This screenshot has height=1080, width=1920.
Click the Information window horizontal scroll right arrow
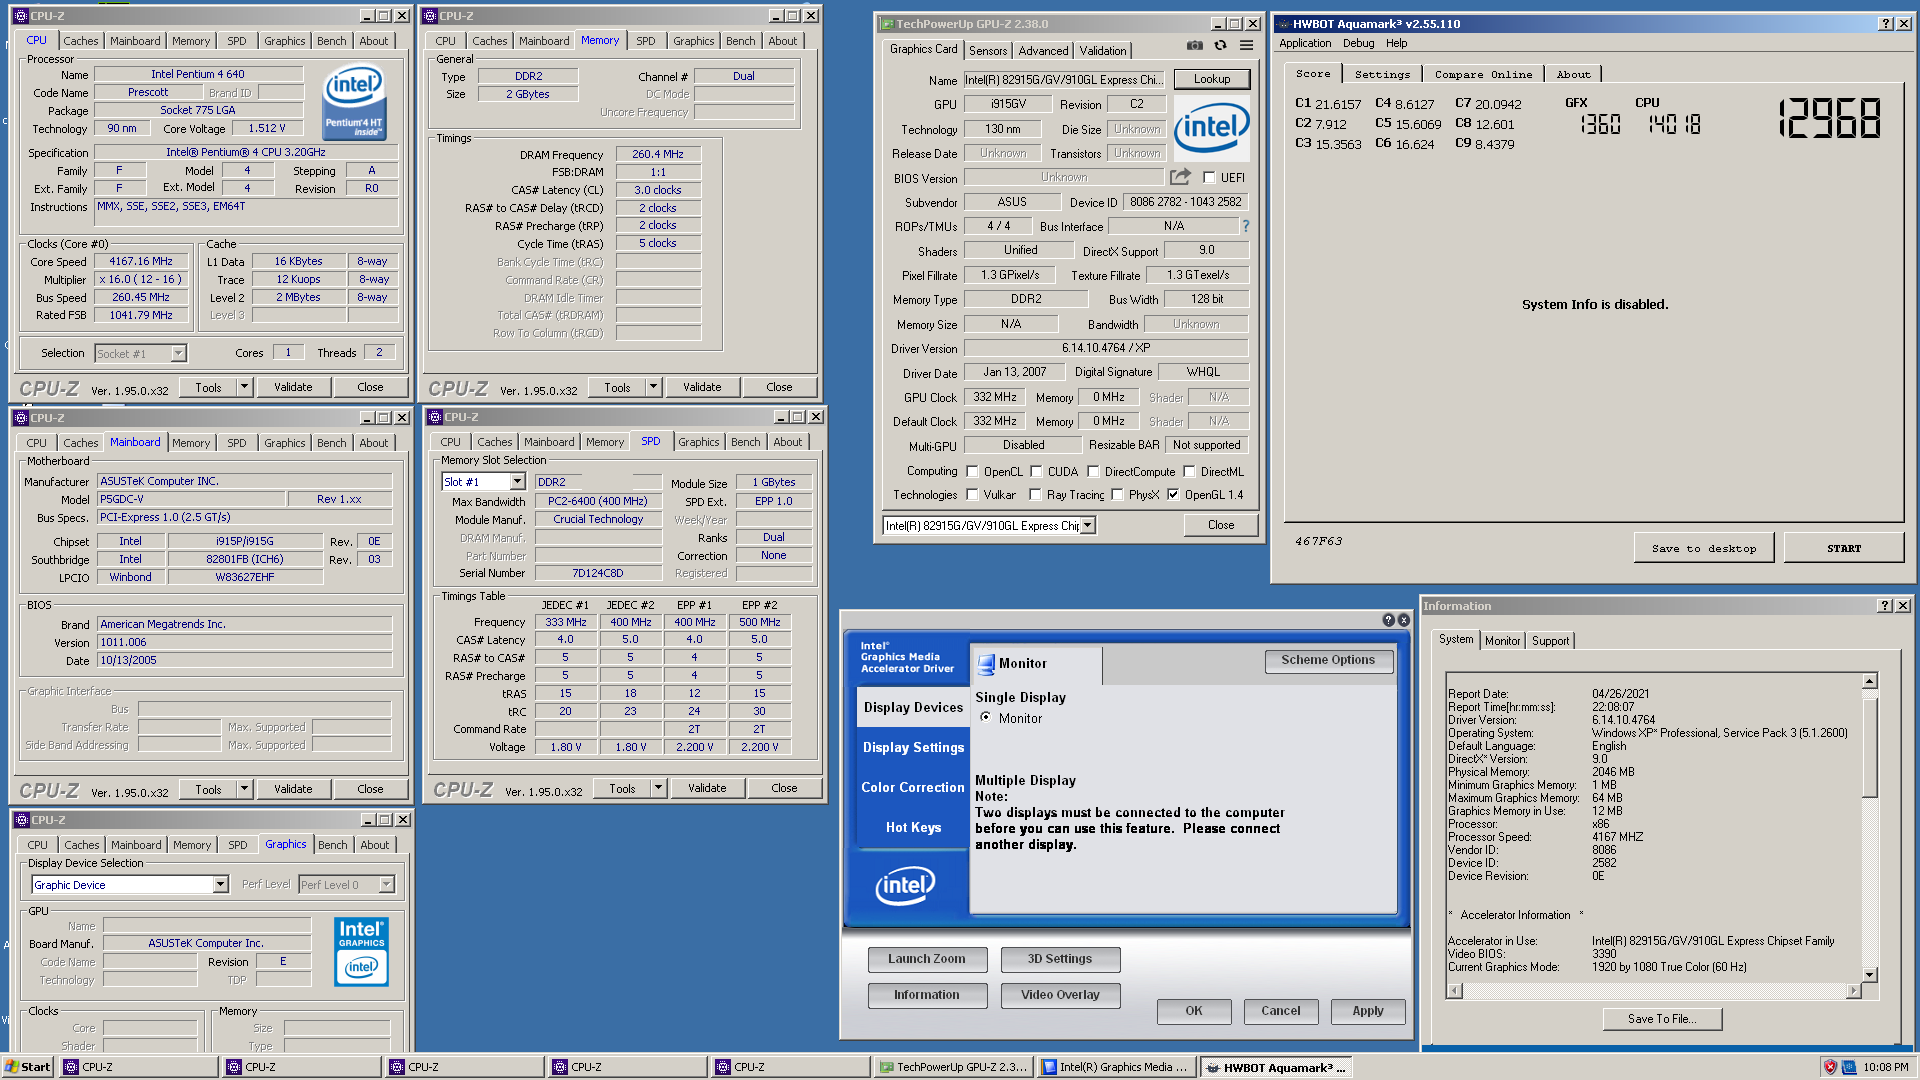[x=1853, y=991]
